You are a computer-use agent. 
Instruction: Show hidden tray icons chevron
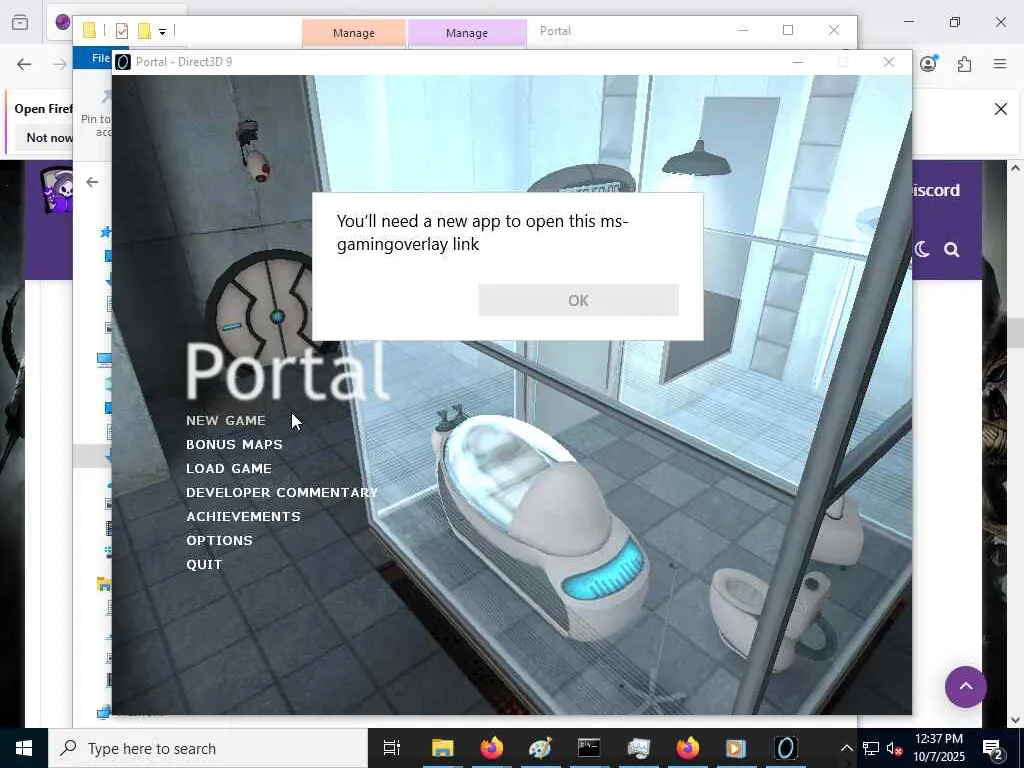[x=846, y=748]
